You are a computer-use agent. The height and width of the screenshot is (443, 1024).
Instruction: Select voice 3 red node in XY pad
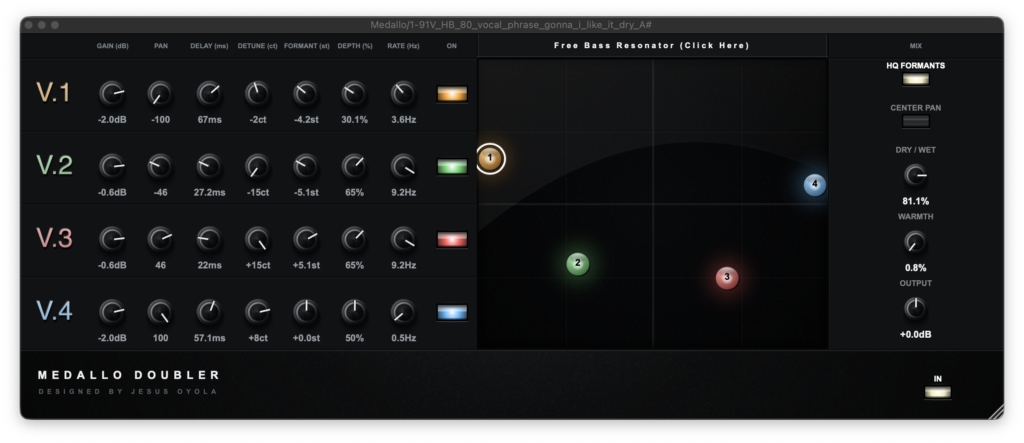click(727, 278)
